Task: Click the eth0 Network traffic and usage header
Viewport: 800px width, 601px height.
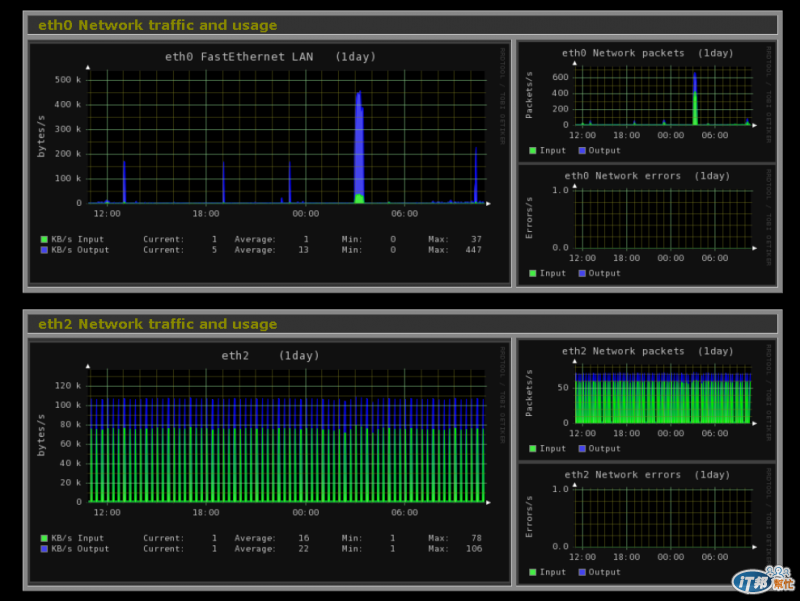Action: coord(402,25)
